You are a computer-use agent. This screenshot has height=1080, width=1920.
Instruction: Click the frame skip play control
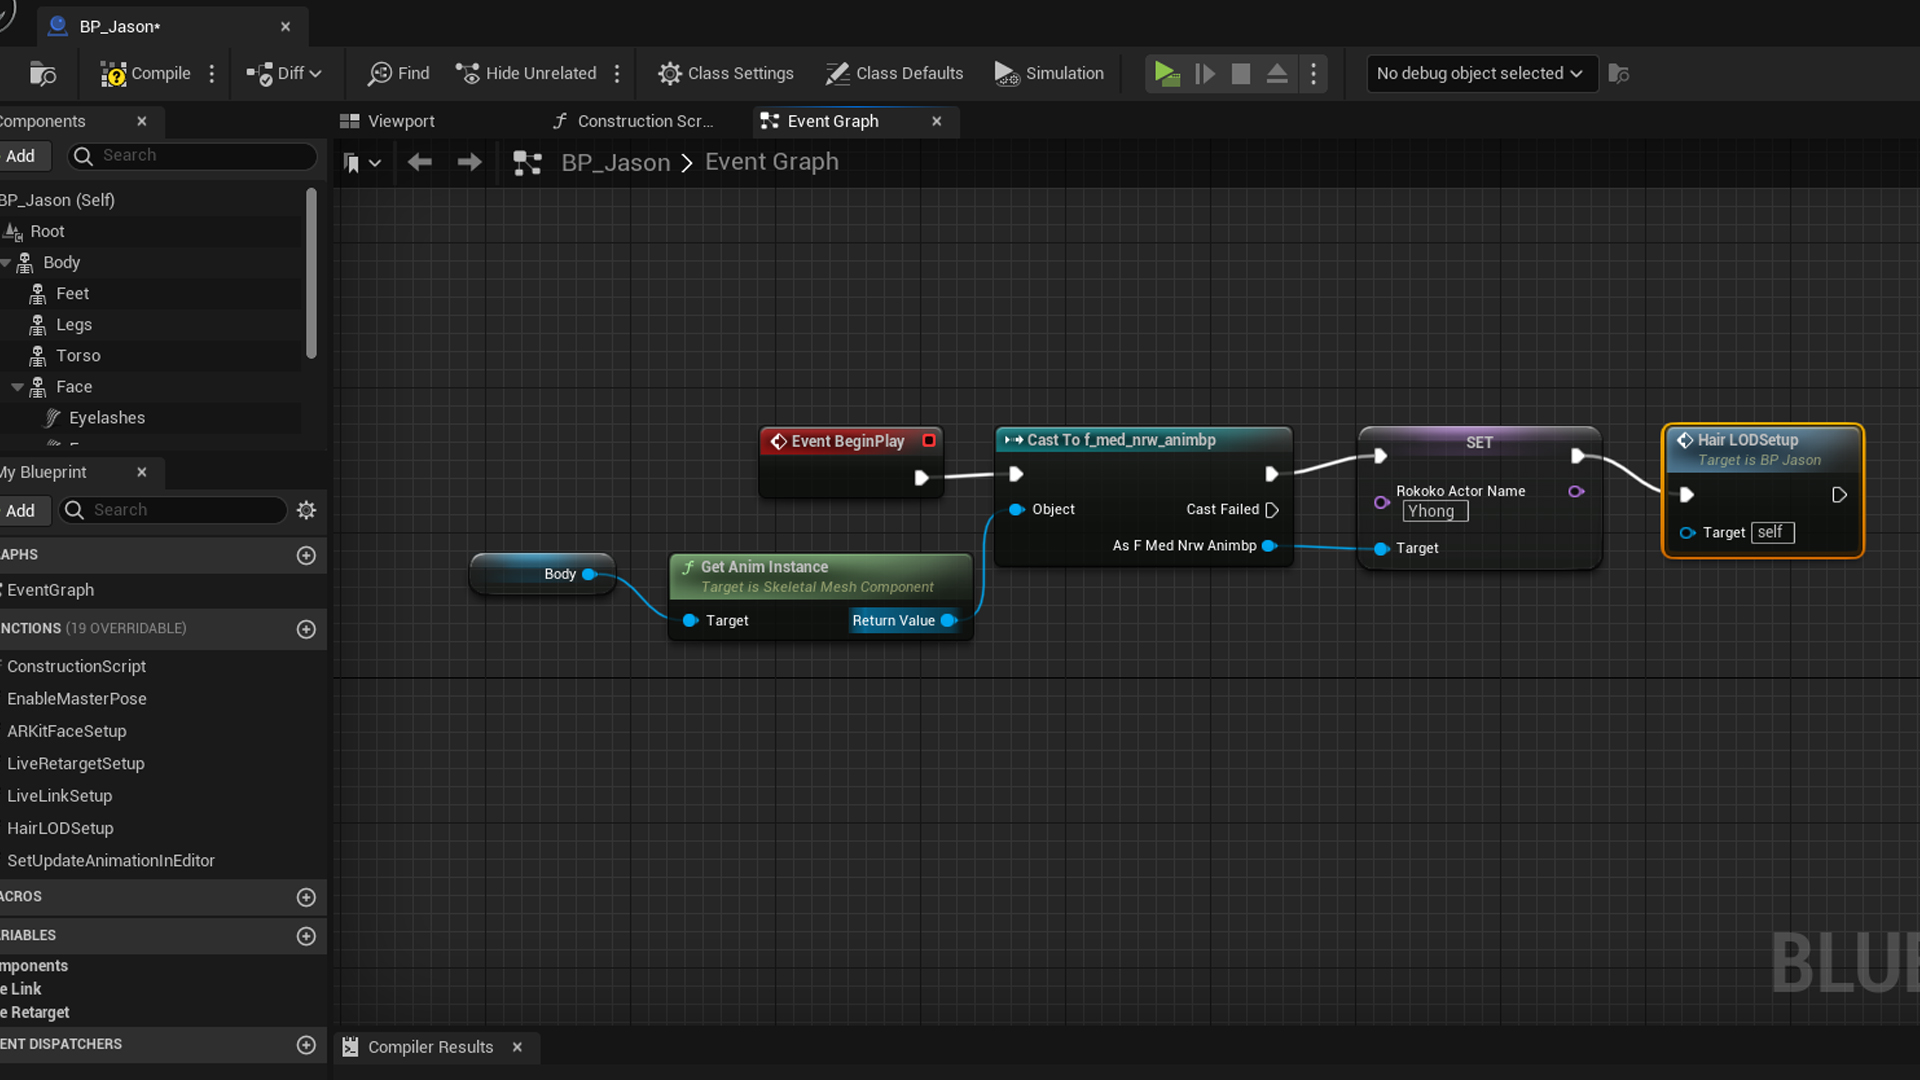coord(1205,73)
